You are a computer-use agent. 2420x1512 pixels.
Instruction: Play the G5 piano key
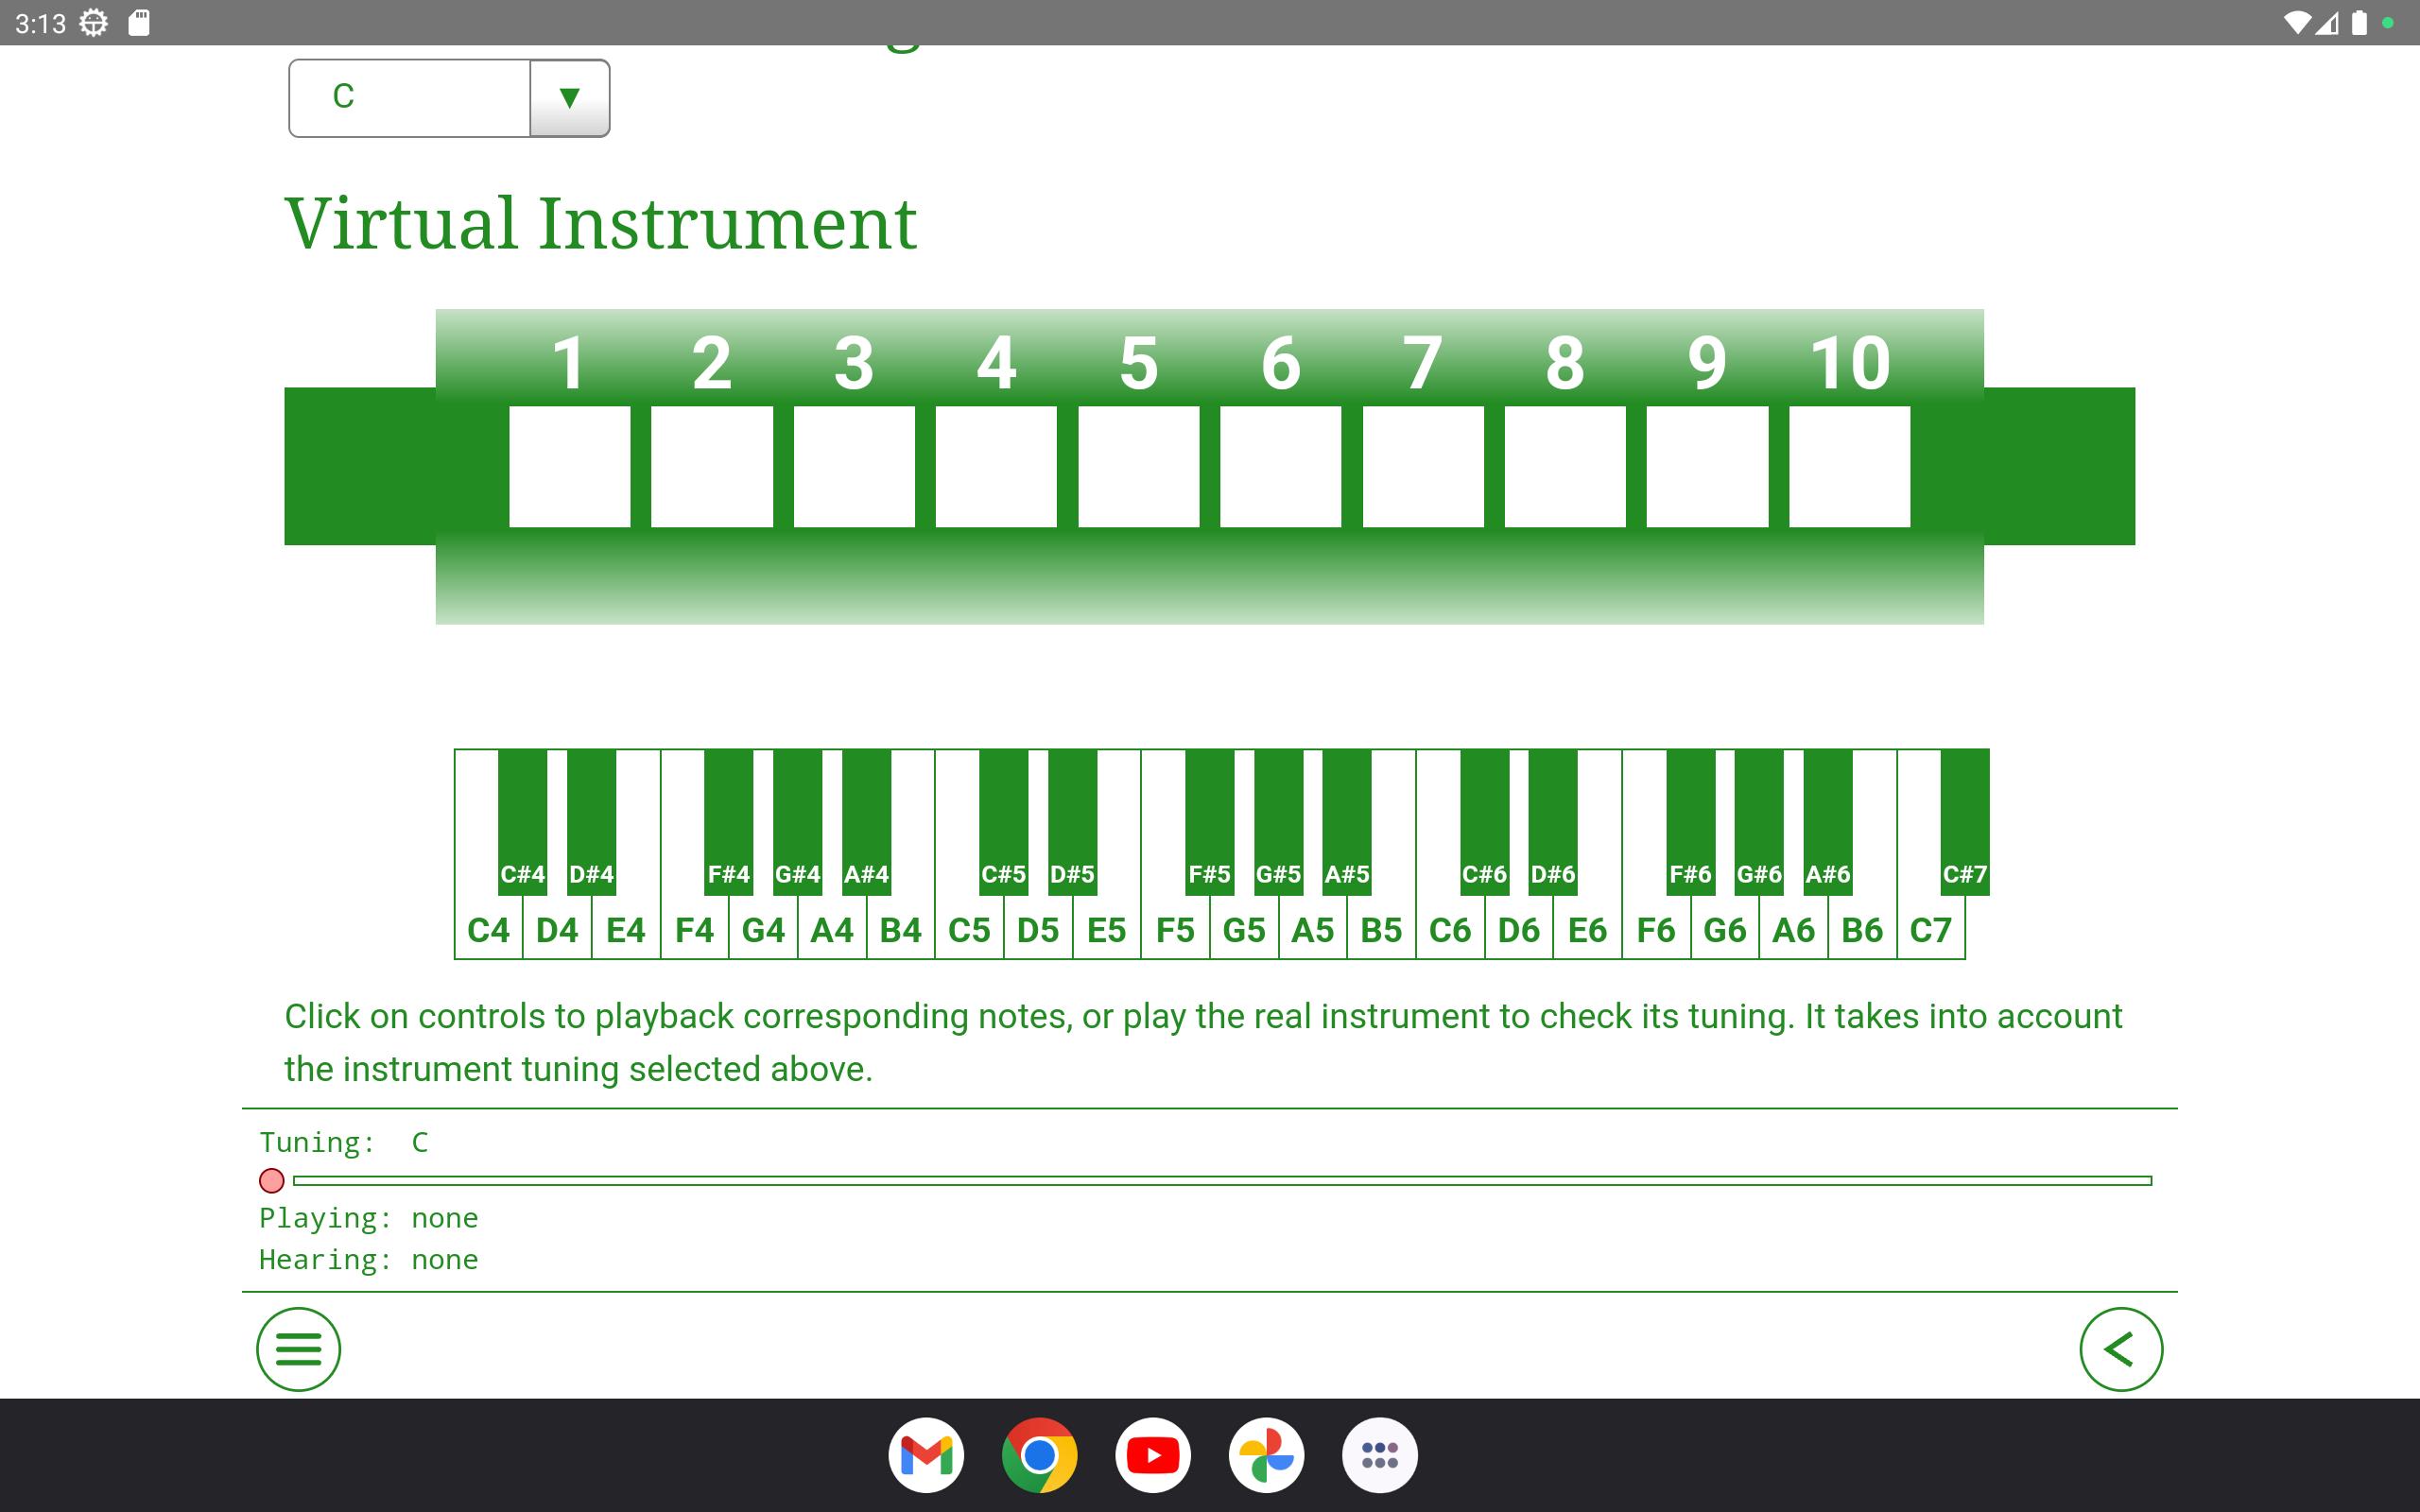click(1244, 930)
